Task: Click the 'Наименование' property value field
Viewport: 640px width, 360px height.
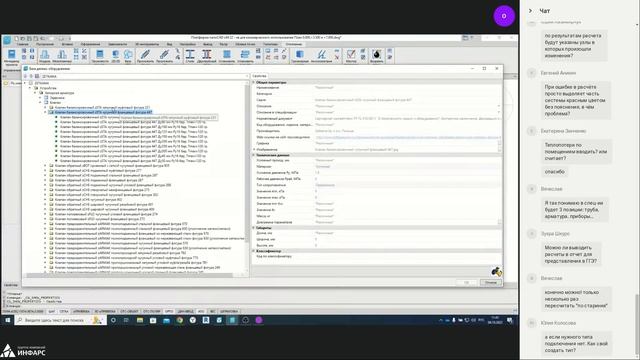Action: tap(407, 87)
